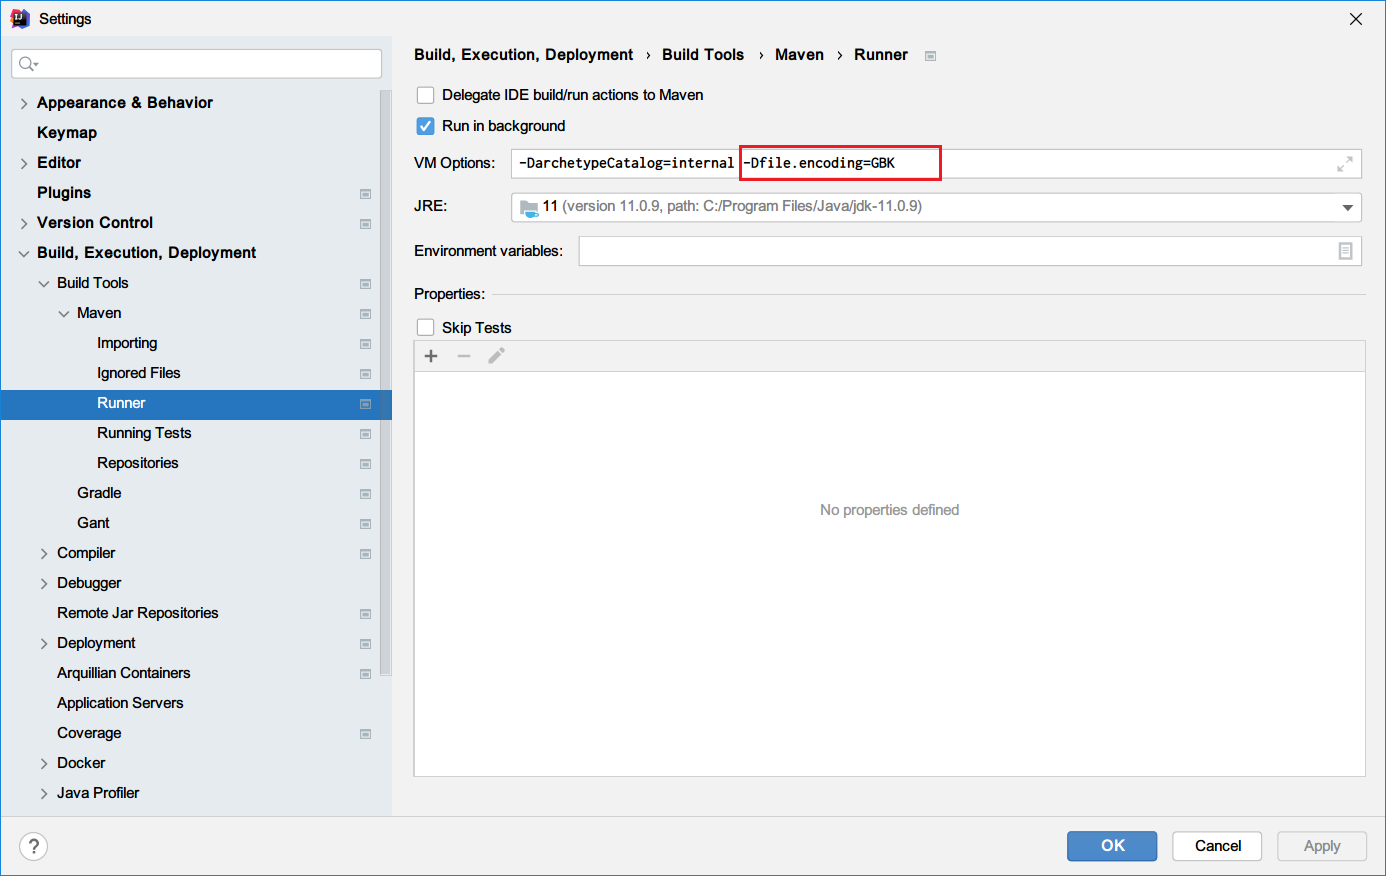Click Build Tools in breadcrumb
This screenshot has width=1386, height=876.
703,55
